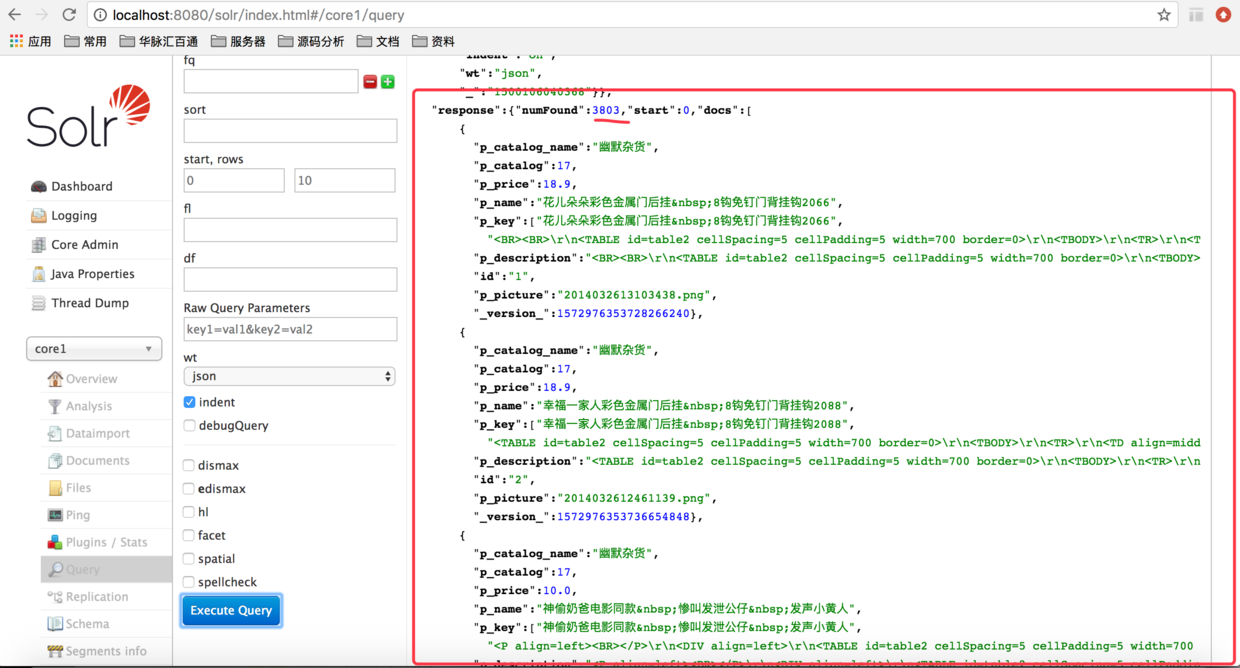Enable the spellcheck checkbox
Image resolution: width=1240 pixels, height=668 pixels.
coord(189,581)
